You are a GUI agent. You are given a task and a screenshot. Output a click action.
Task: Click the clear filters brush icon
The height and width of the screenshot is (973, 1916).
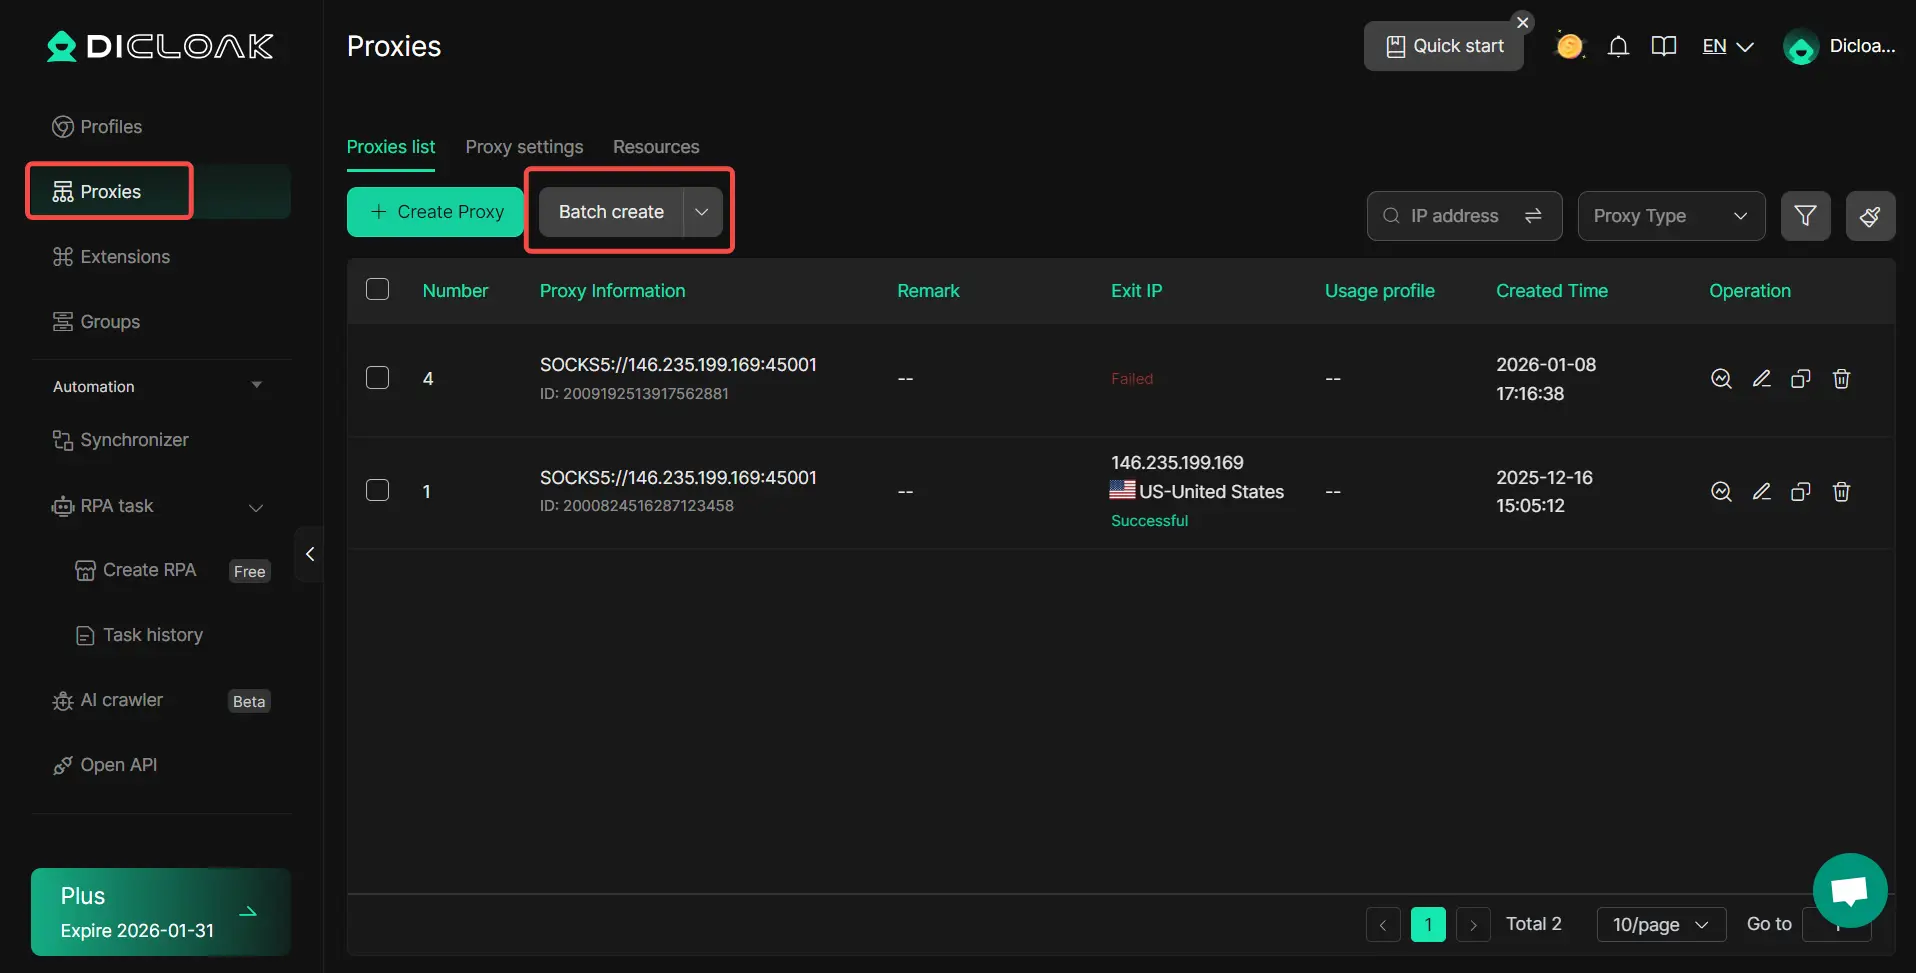1870,216
